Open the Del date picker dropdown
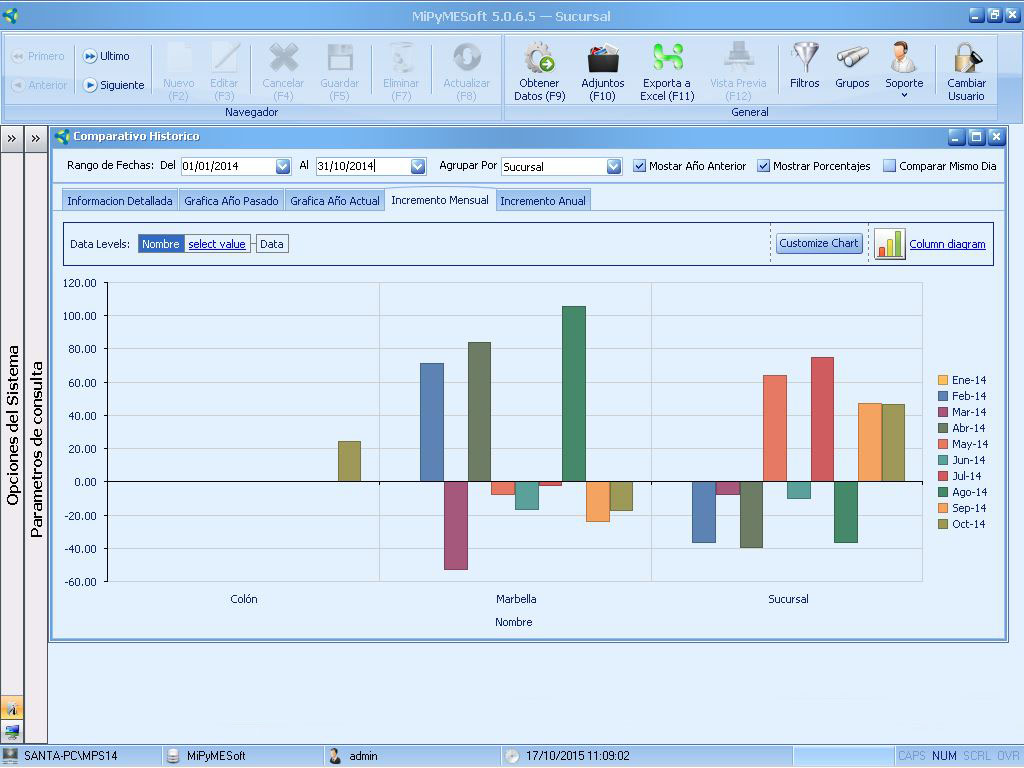Image resolution: width=1024 pixels, height=768 pixels. coord(283,167)
